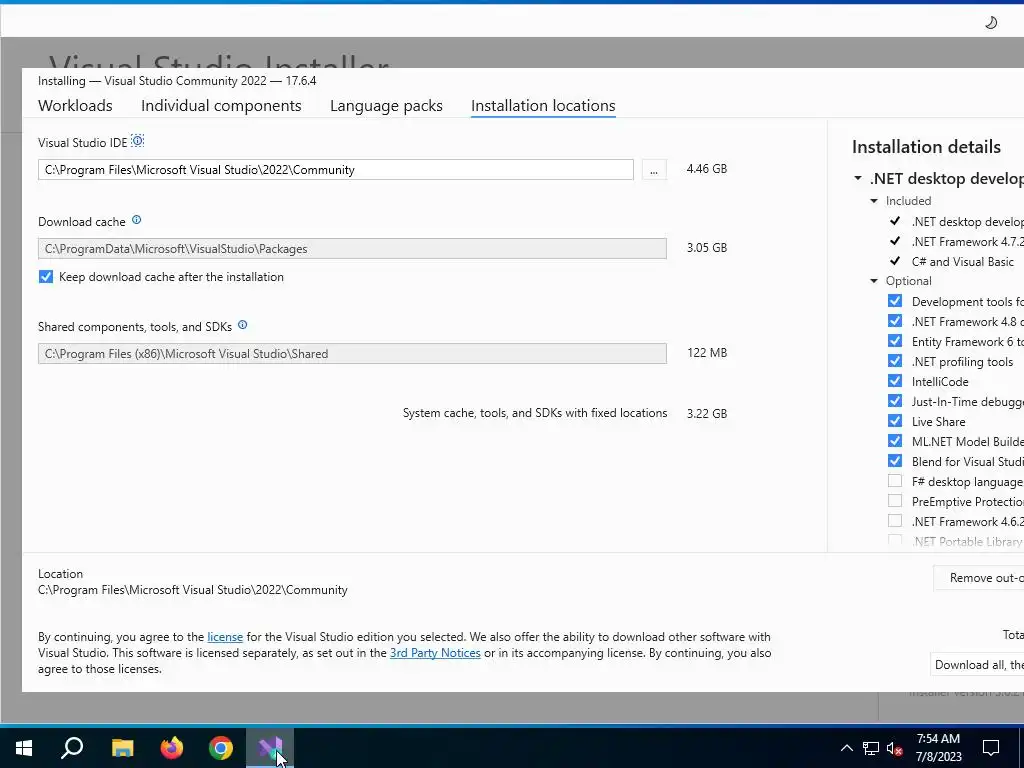Click the Visual Studio IDE path field
Screen dimensions: 1024x768
(x=336, y=170)
